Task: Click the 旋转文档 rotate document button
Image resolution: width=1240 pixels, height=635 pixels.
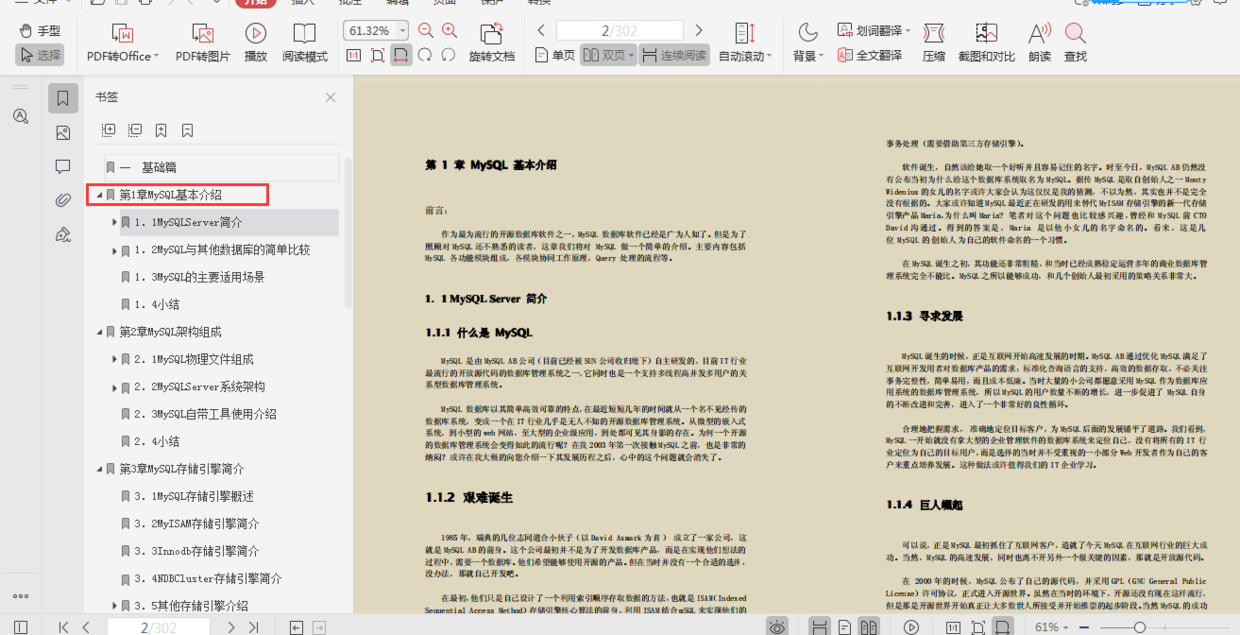Action: (x=492, y=45)
